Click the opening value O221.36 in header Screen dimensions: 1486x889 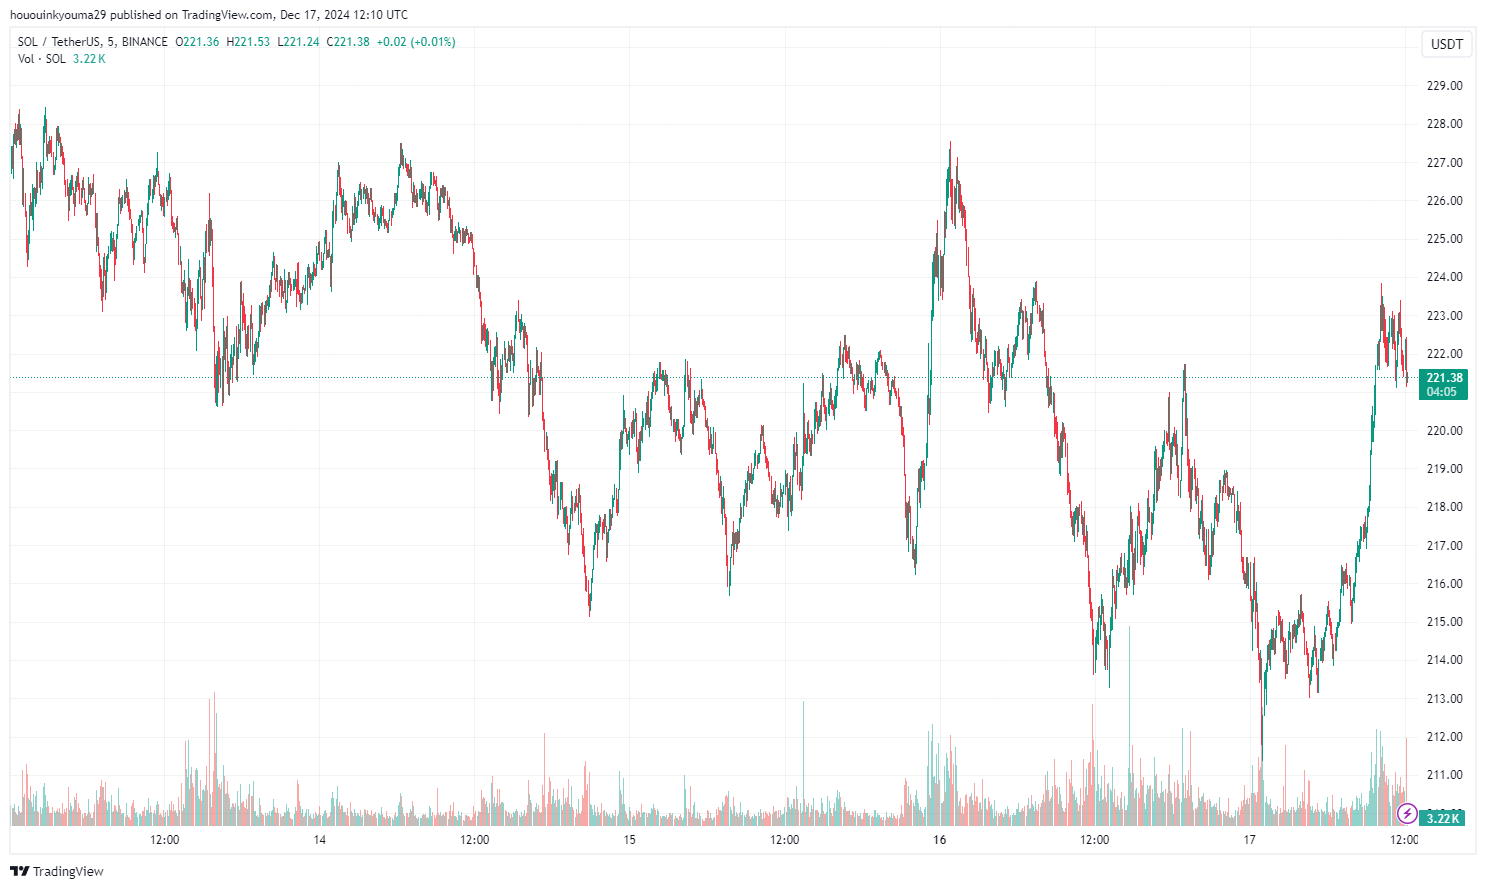197,42
